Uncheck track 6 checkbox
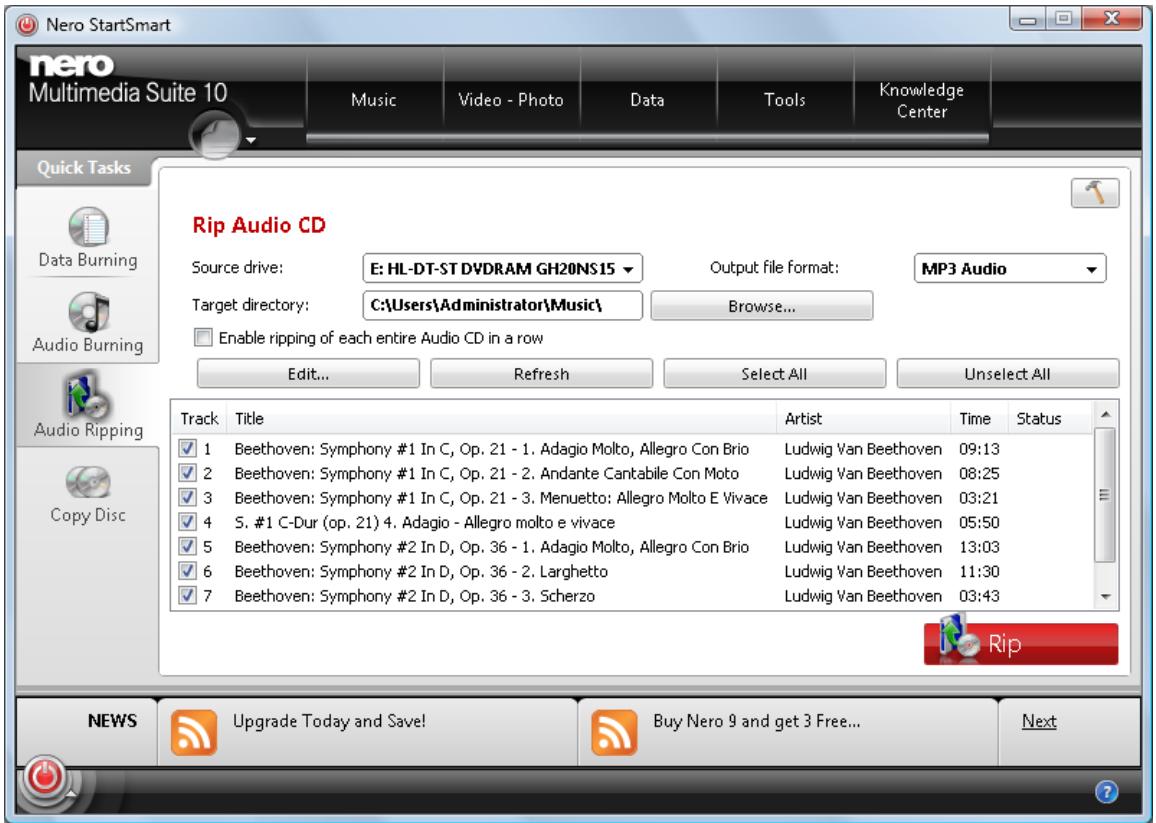 [188, 571]
